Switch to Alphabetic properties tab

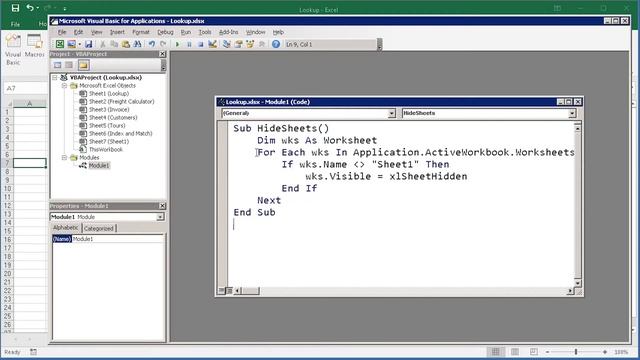tap(66, 228)
